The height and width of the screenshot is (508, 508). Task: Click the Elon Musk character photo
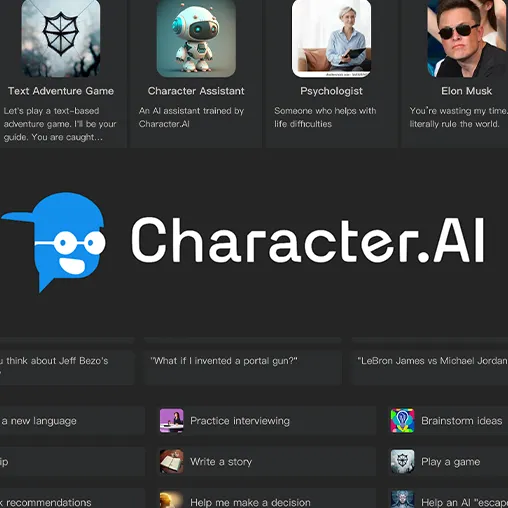[x=467, y=38]
